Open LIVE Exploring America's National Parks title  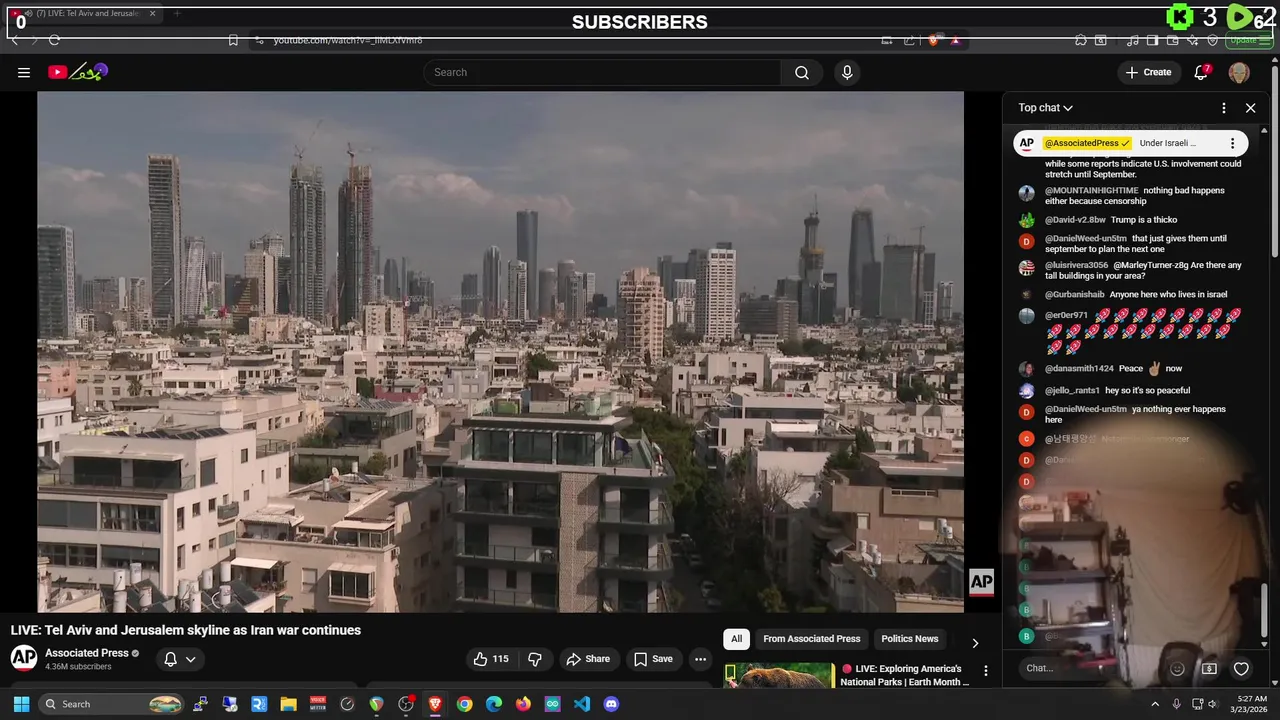point(905,675)
